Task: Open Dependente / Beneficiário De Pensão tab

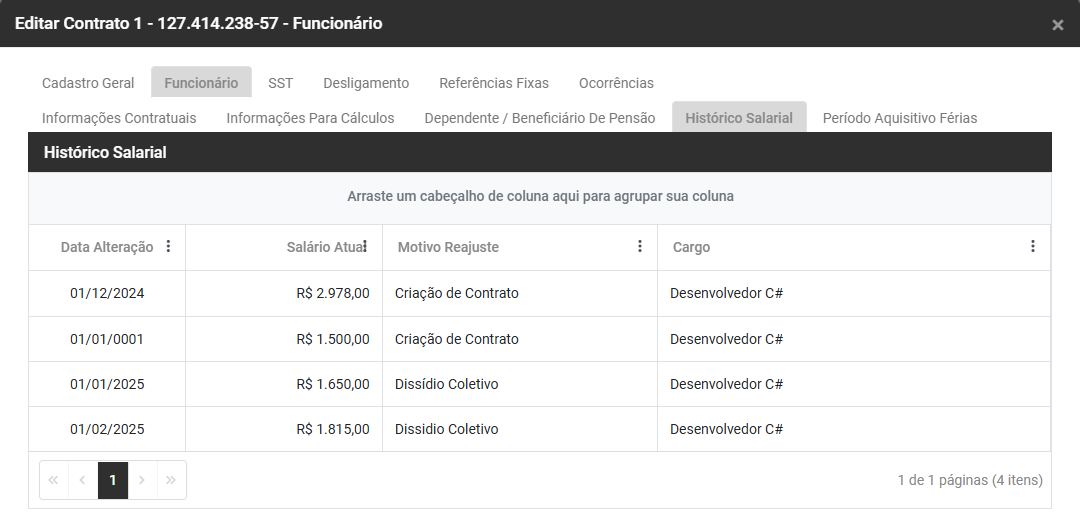Action: (540, 118)
